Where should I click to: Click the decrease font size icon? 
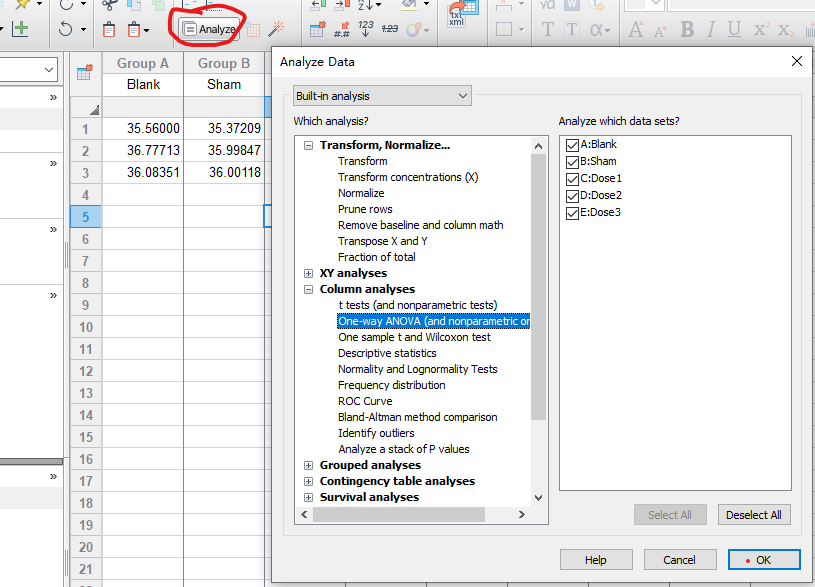coord(660,31)
